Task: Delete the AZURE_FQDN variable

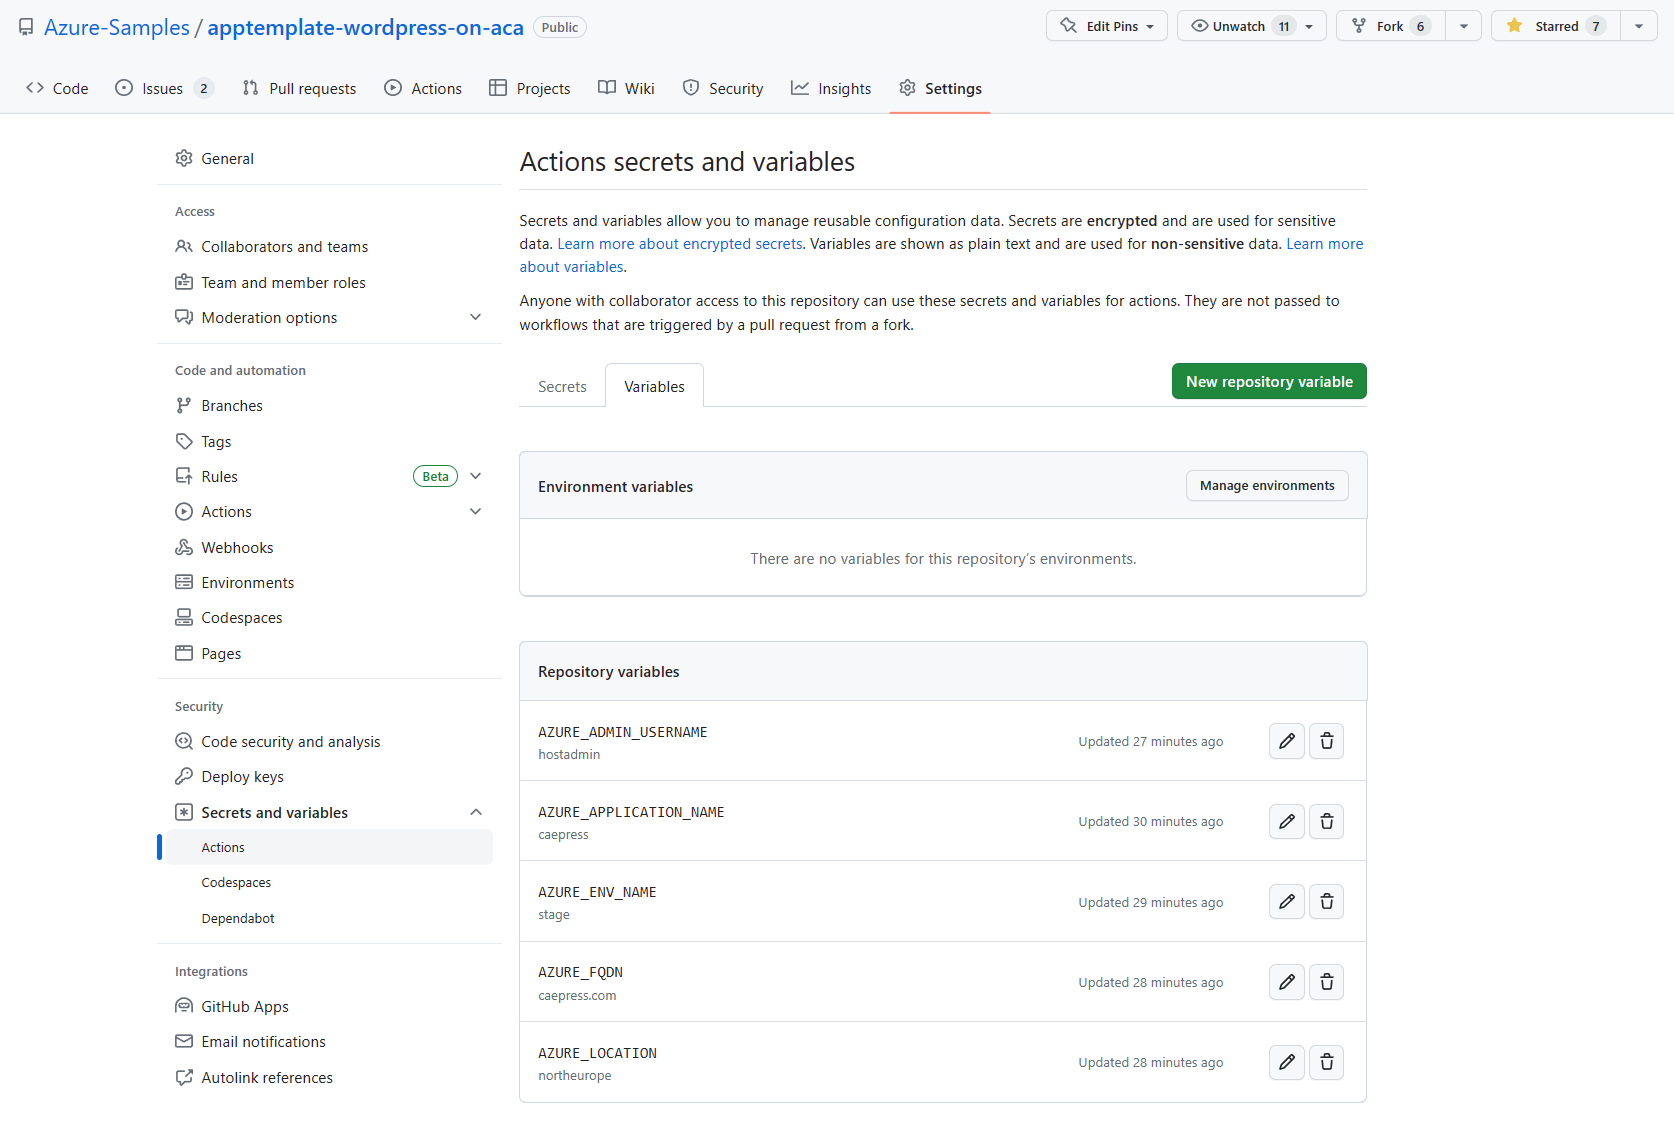Action: (1326, 982)
